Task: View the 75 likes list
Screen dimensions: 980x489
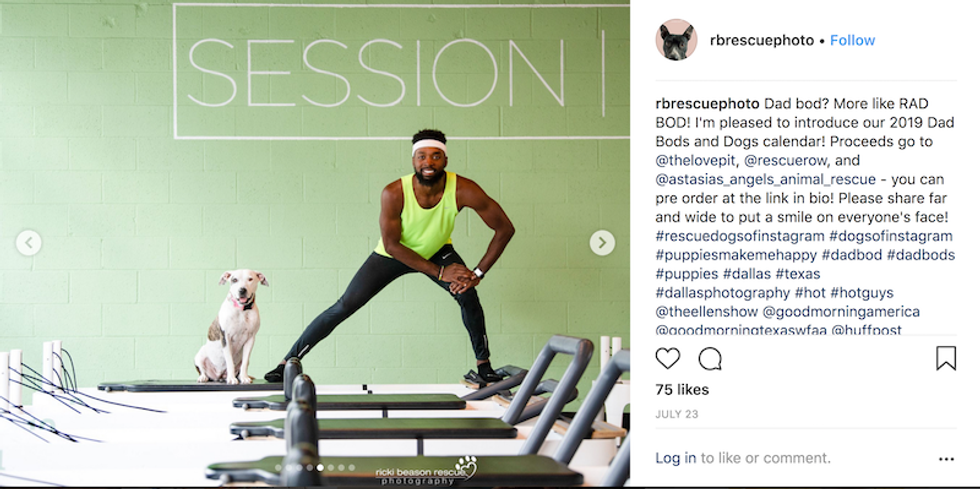Action: [x=682, y=390]
